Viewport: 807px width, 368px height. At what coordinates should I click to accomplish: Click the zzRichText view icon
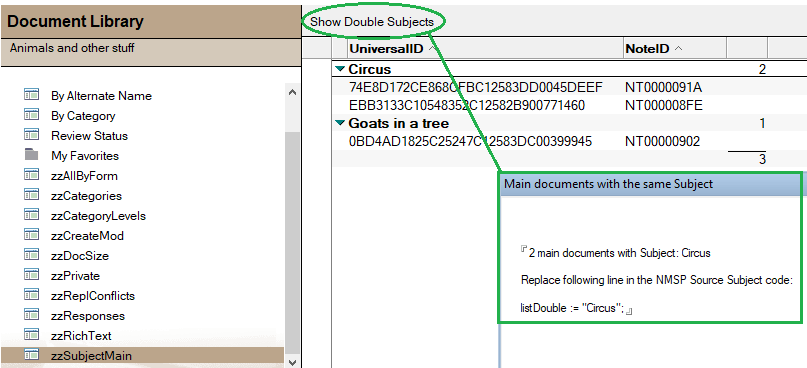click(x=31, y=336)
